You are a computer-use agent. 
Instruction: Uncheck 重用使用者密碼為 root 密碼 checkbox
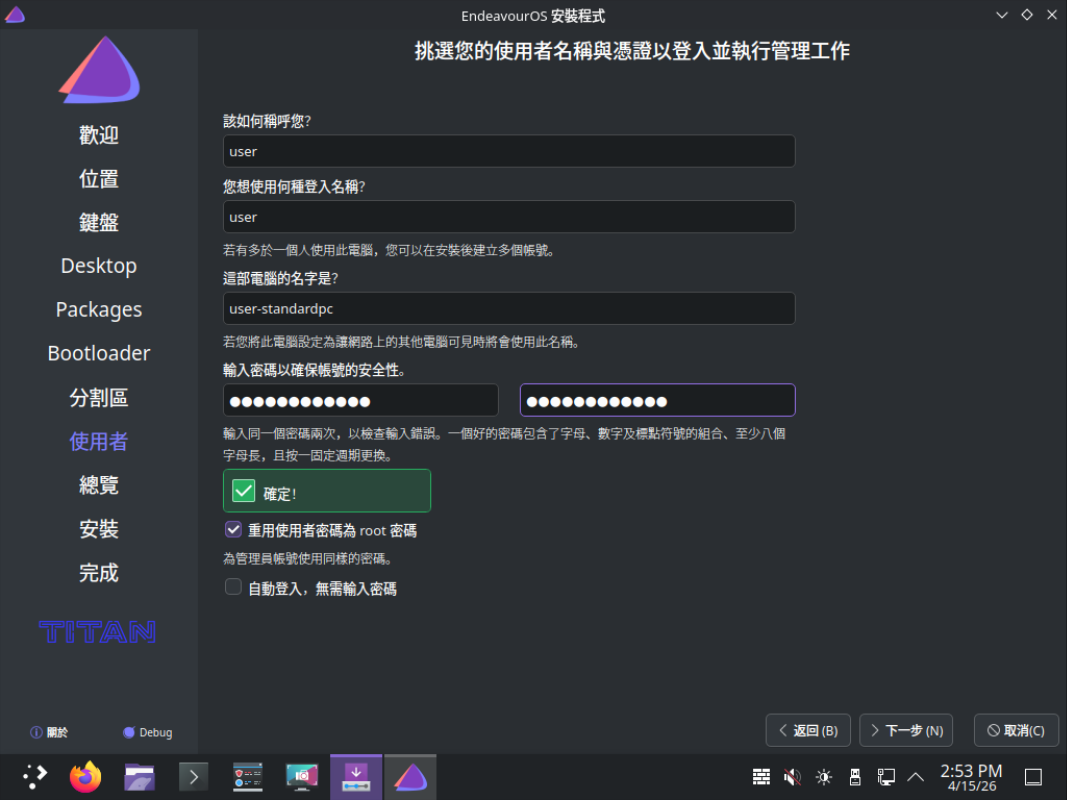click(234, 530)
